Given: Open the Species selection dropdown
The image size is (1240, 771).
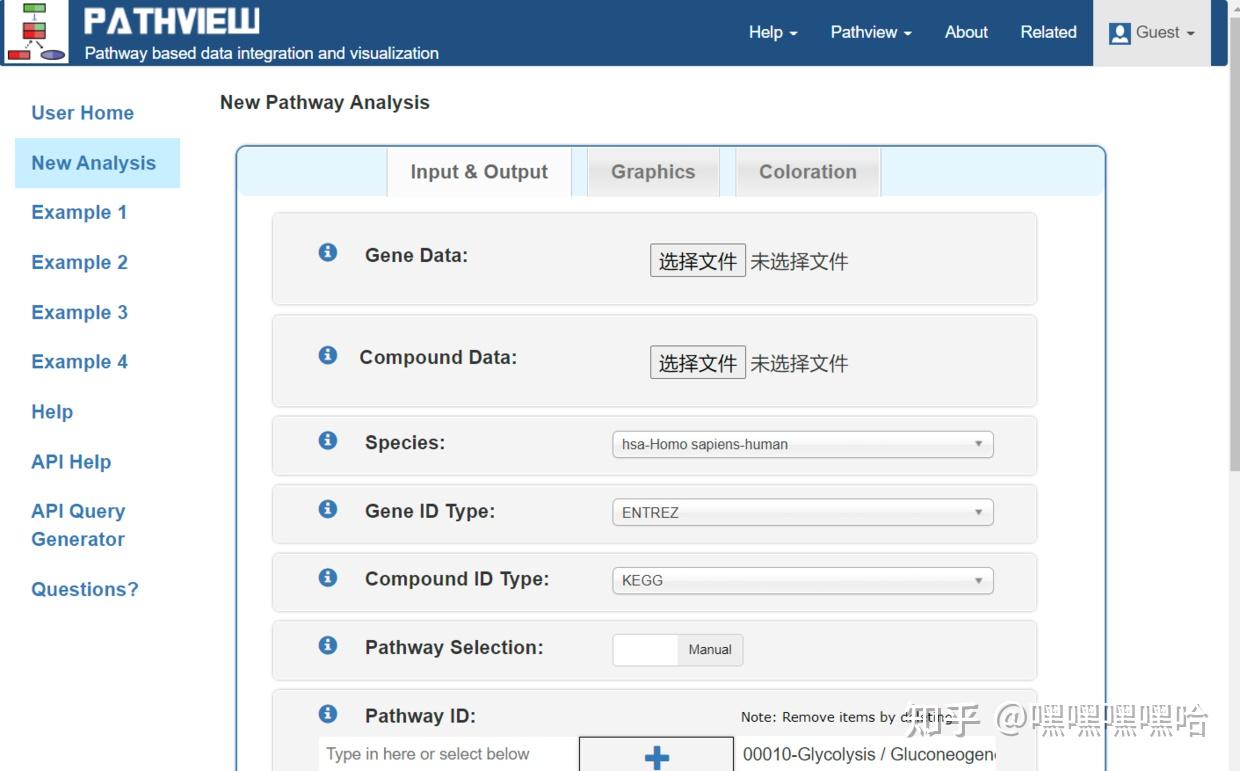Looking at the screenshot, I should 800,444.
